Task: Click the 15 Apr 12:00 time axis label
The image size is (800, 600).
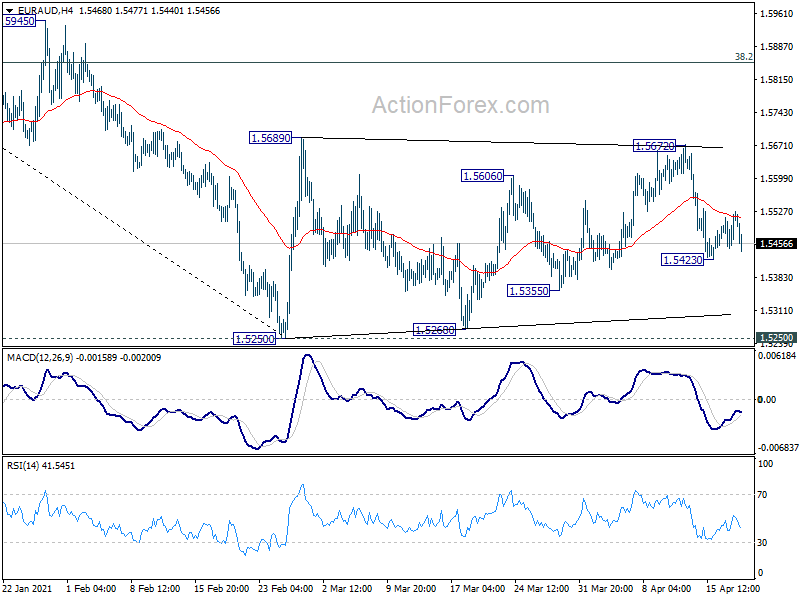Action: [733, 589]
